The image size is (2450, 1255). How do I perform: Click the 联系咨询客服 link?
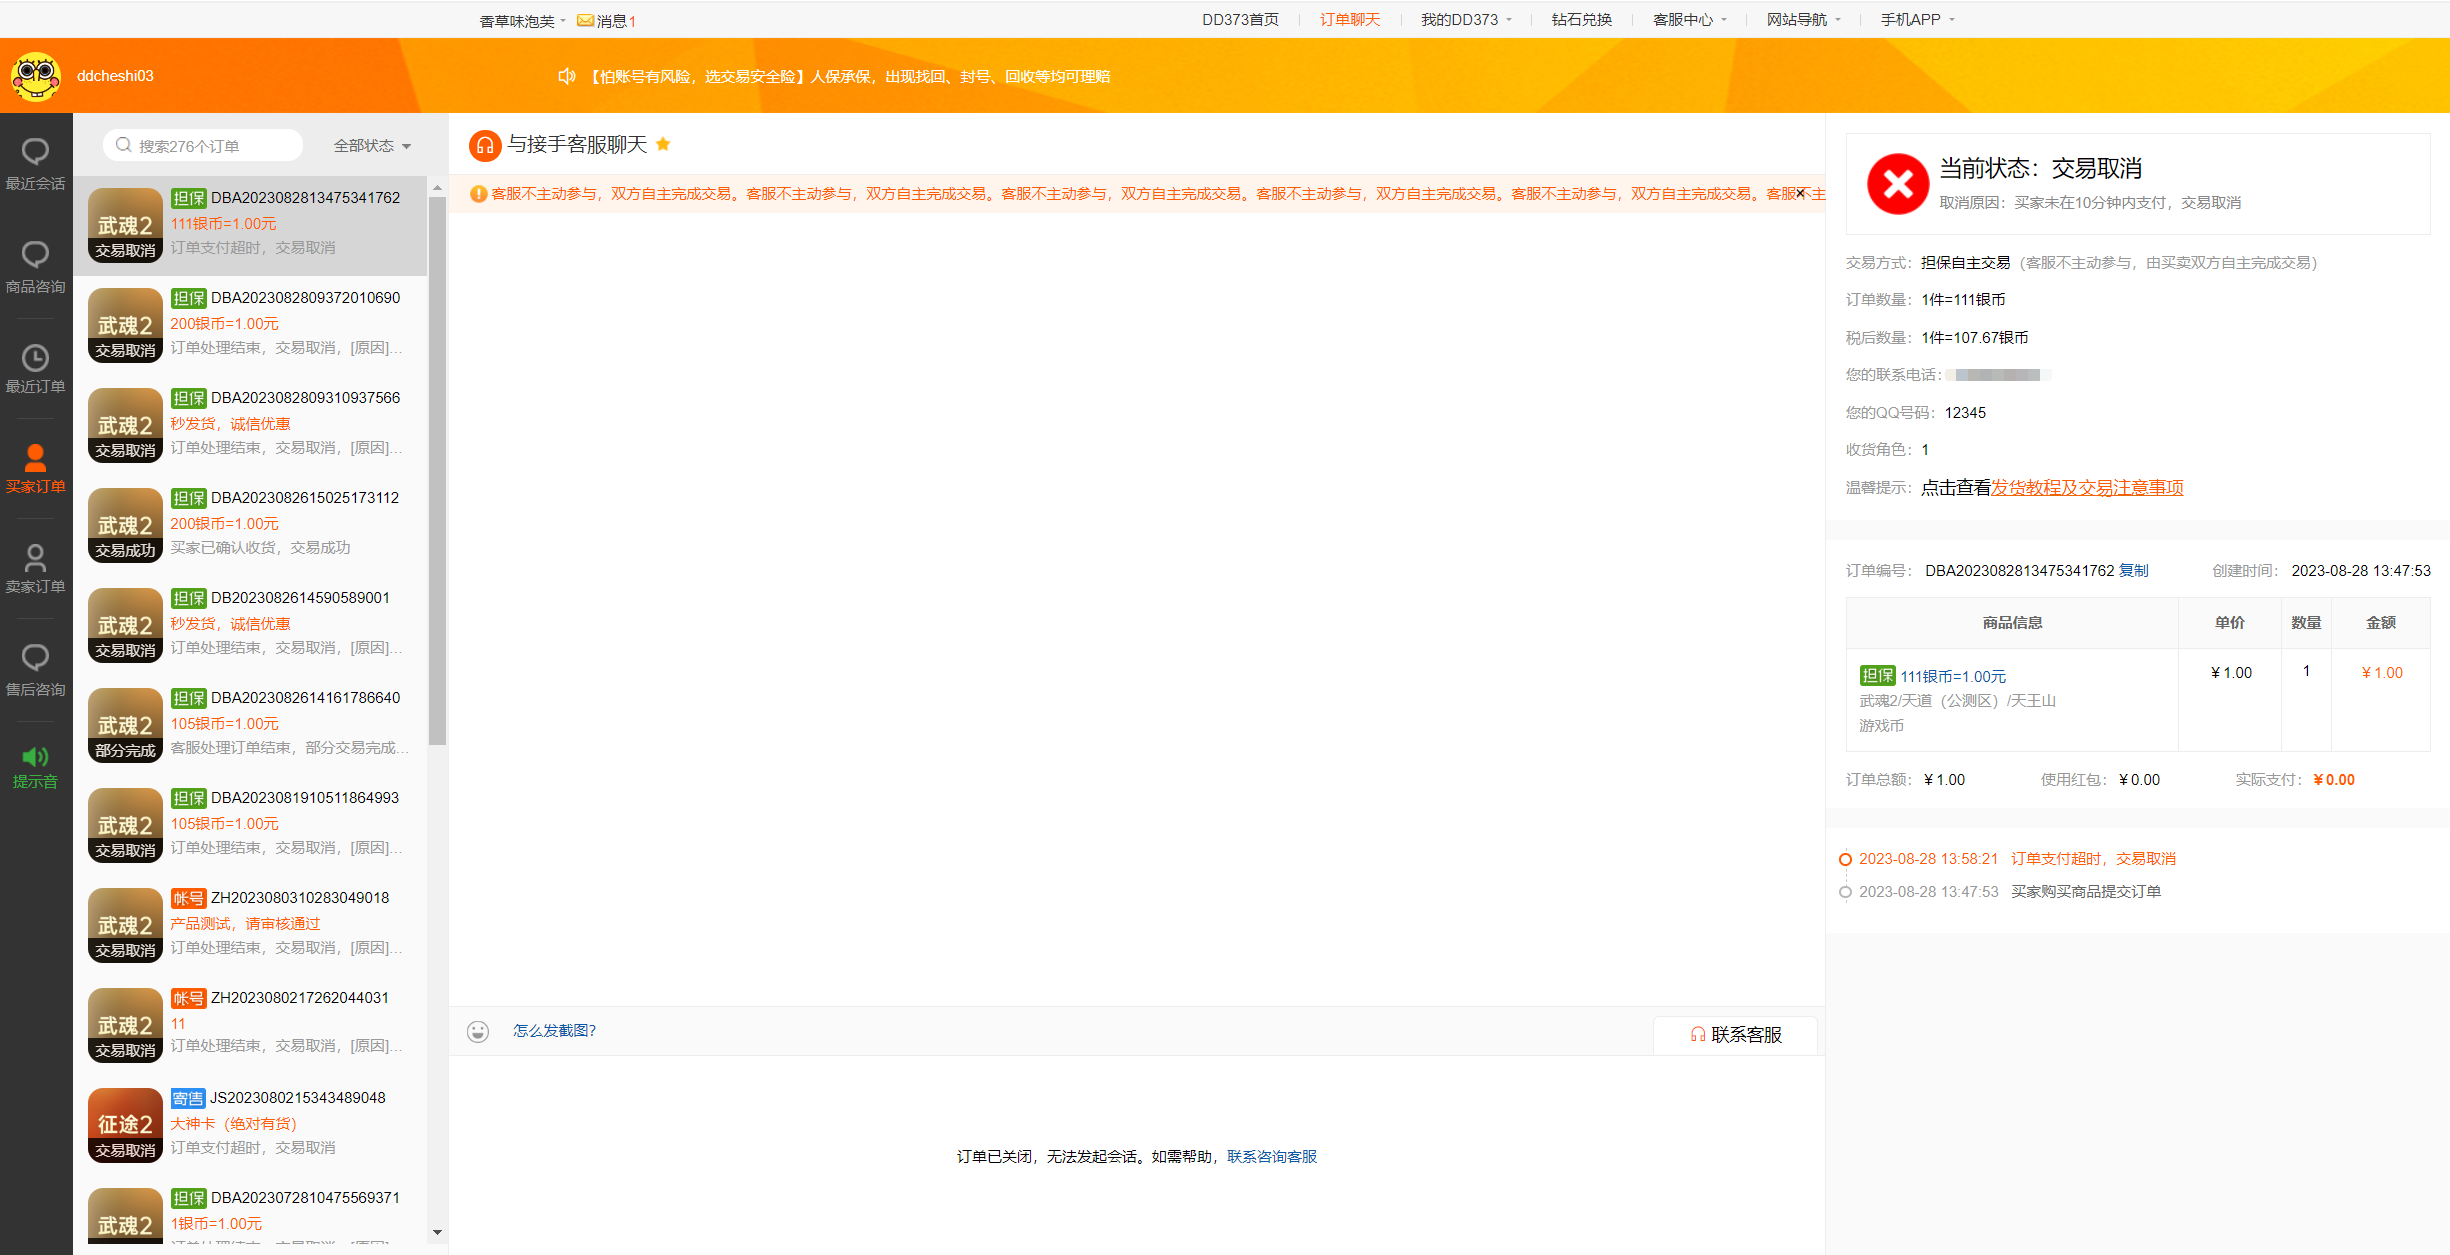tap(1272, 1156)
